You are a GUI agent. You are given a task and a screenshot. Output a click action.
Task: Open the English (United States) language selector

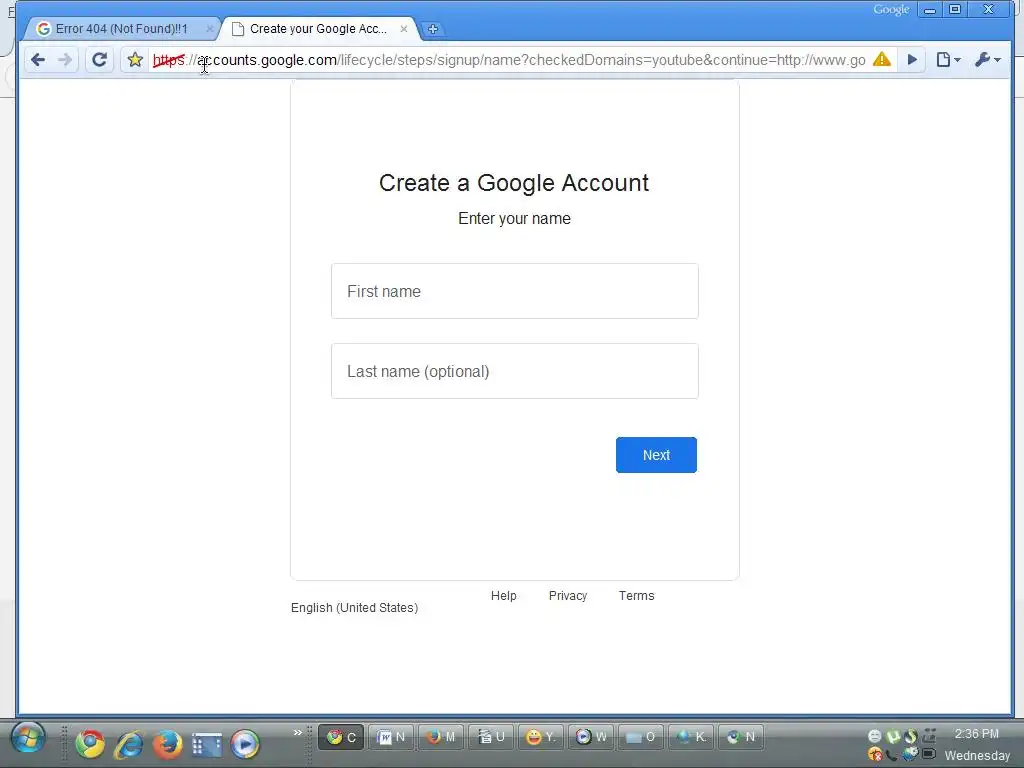pos(354,607)
